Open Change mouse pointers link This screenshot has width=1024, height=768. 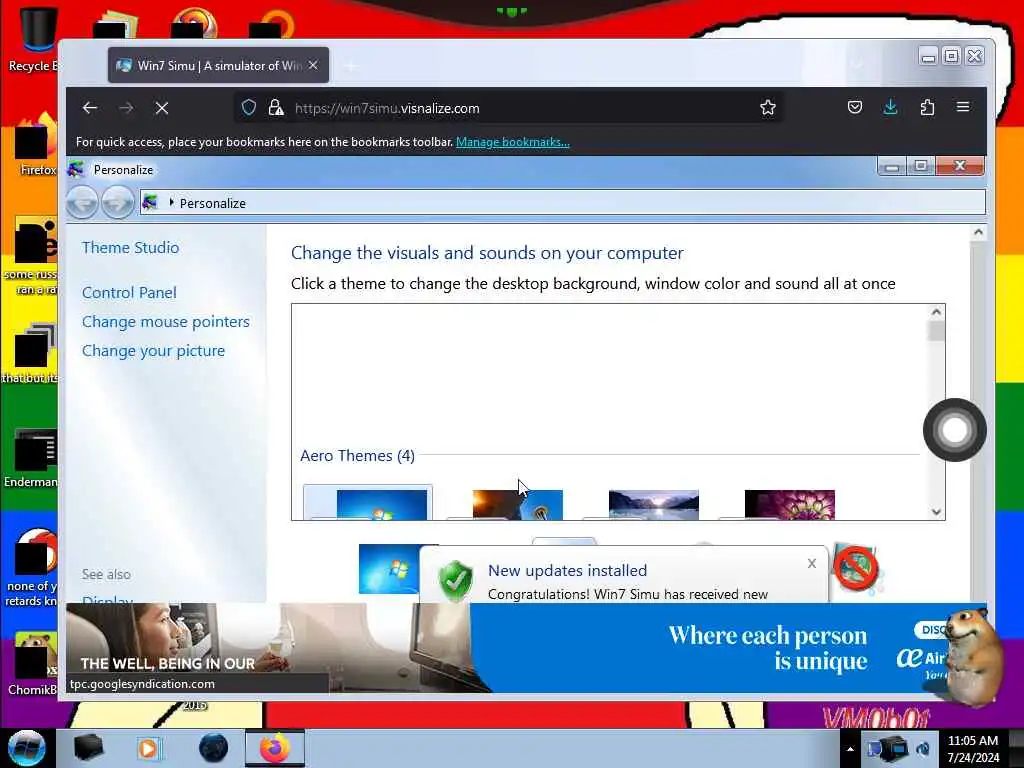point(166,321)
